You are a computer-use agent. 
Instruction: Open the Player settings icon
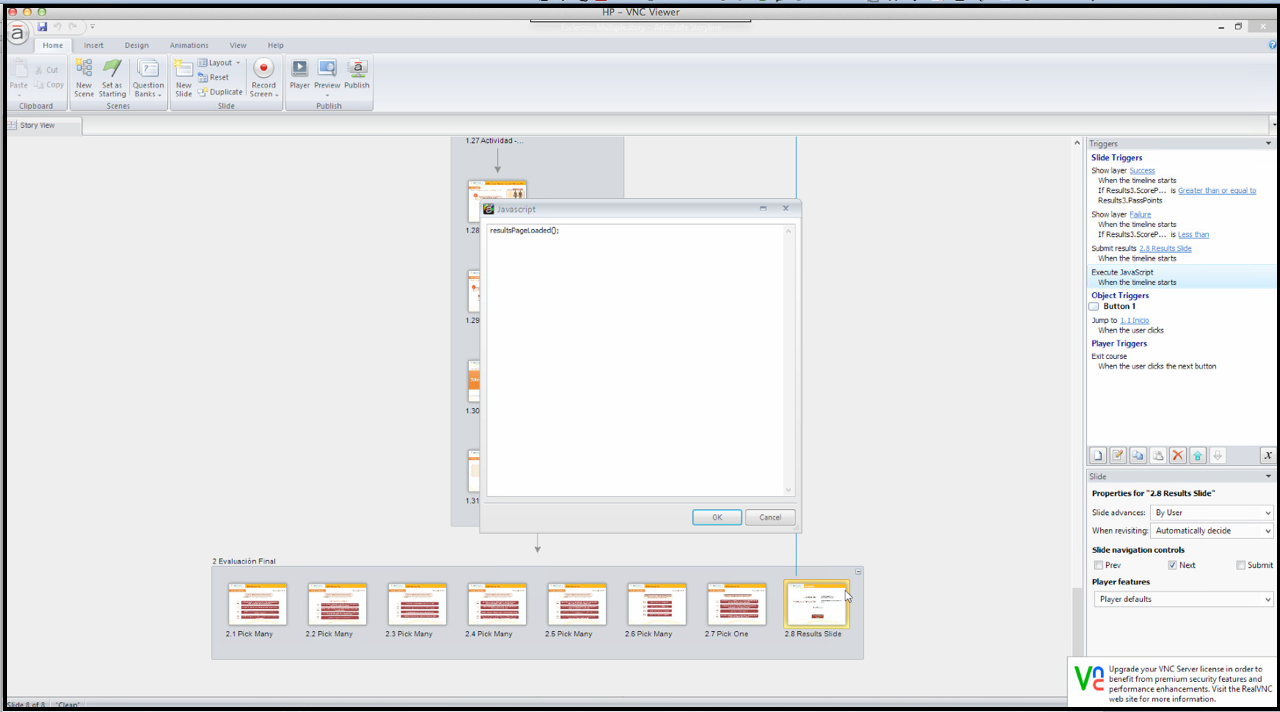299,69
